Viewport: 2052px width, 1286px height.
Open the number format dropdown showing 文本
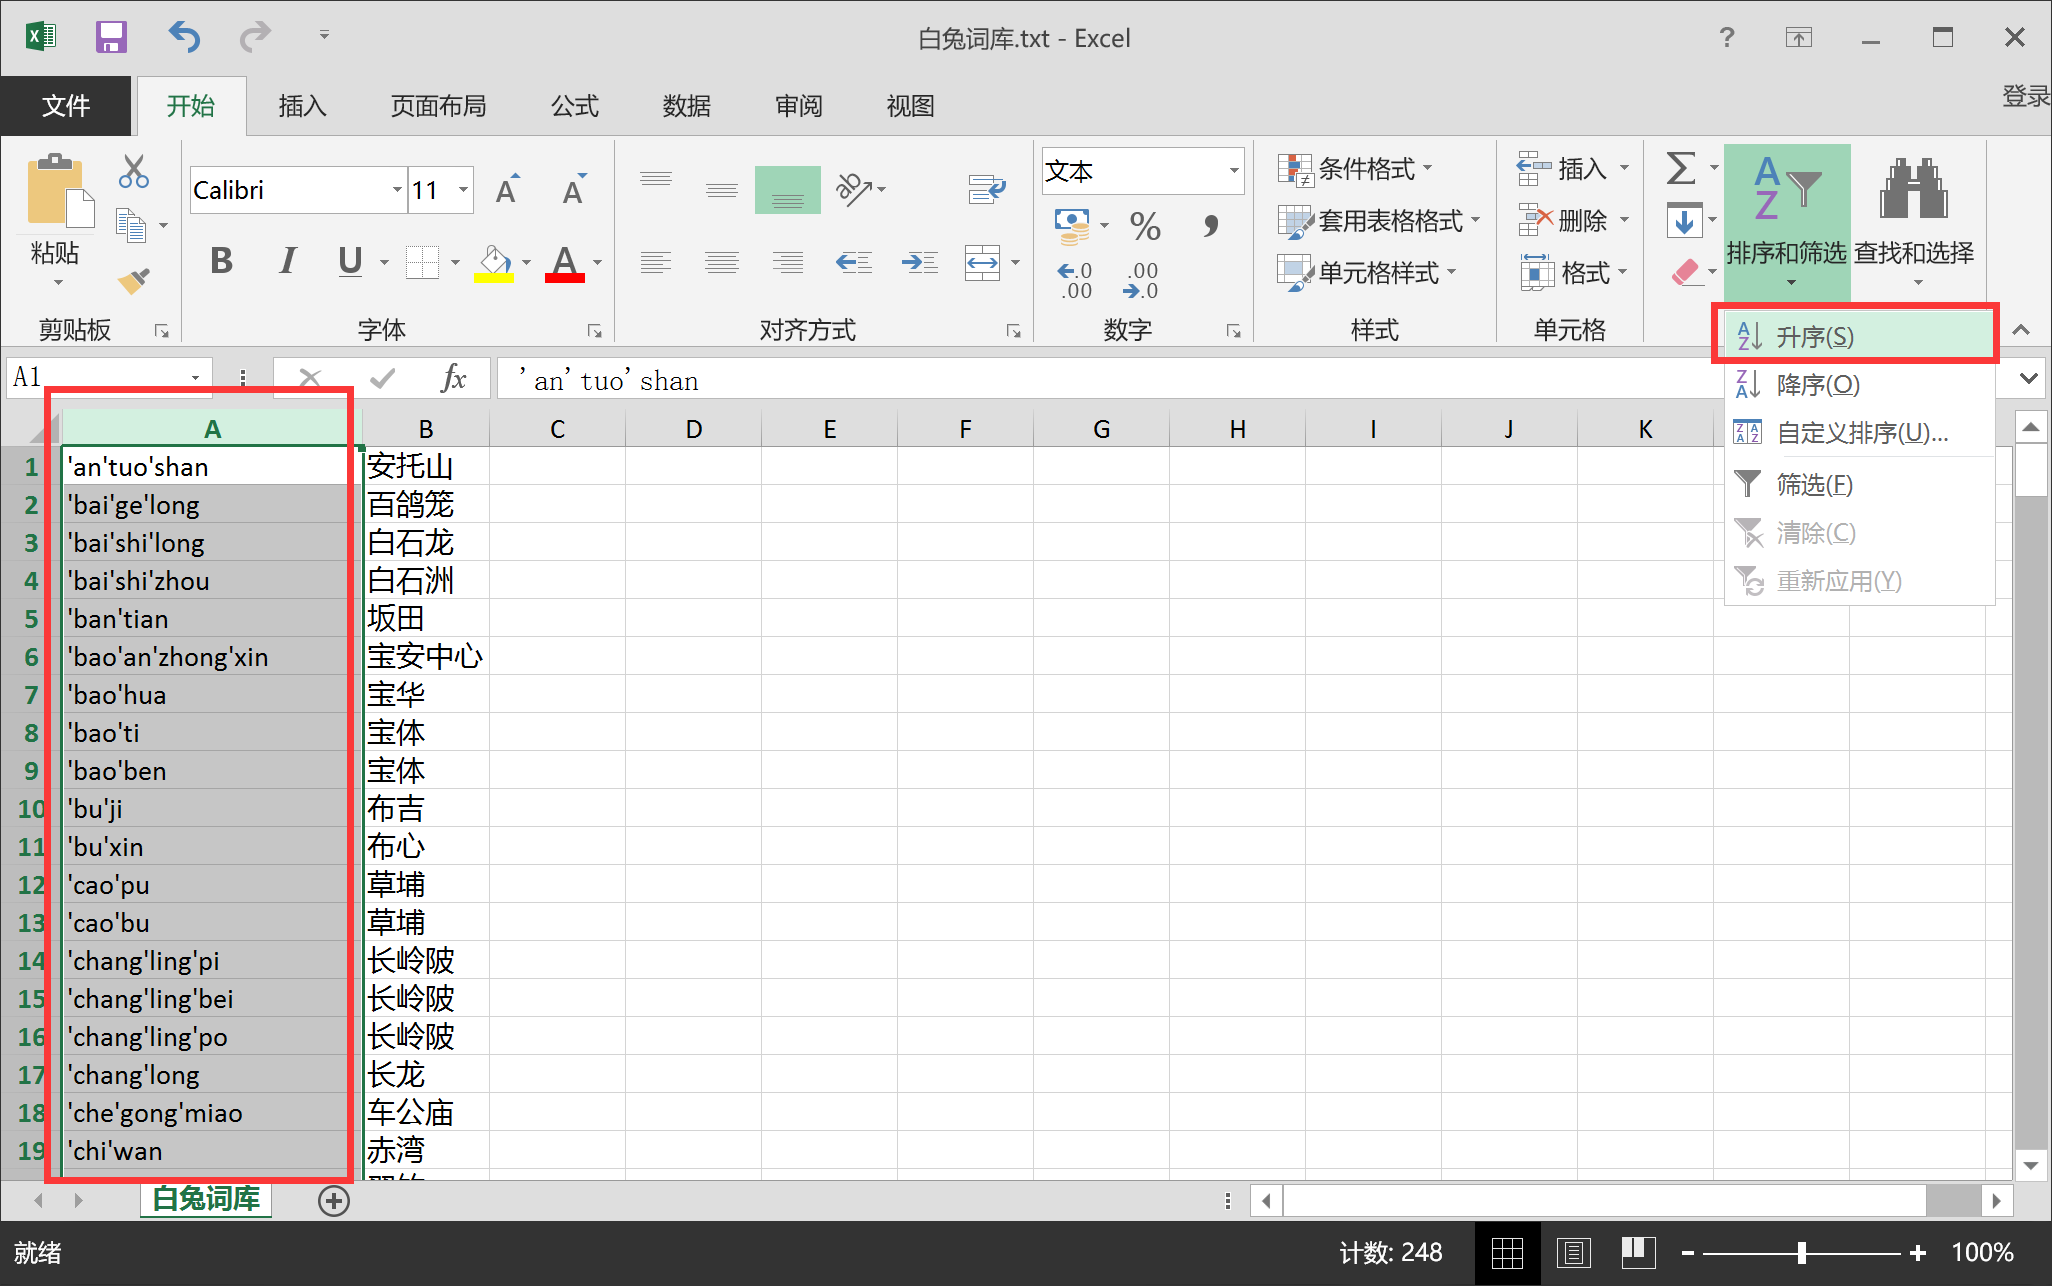click(x=1234, y=171)
